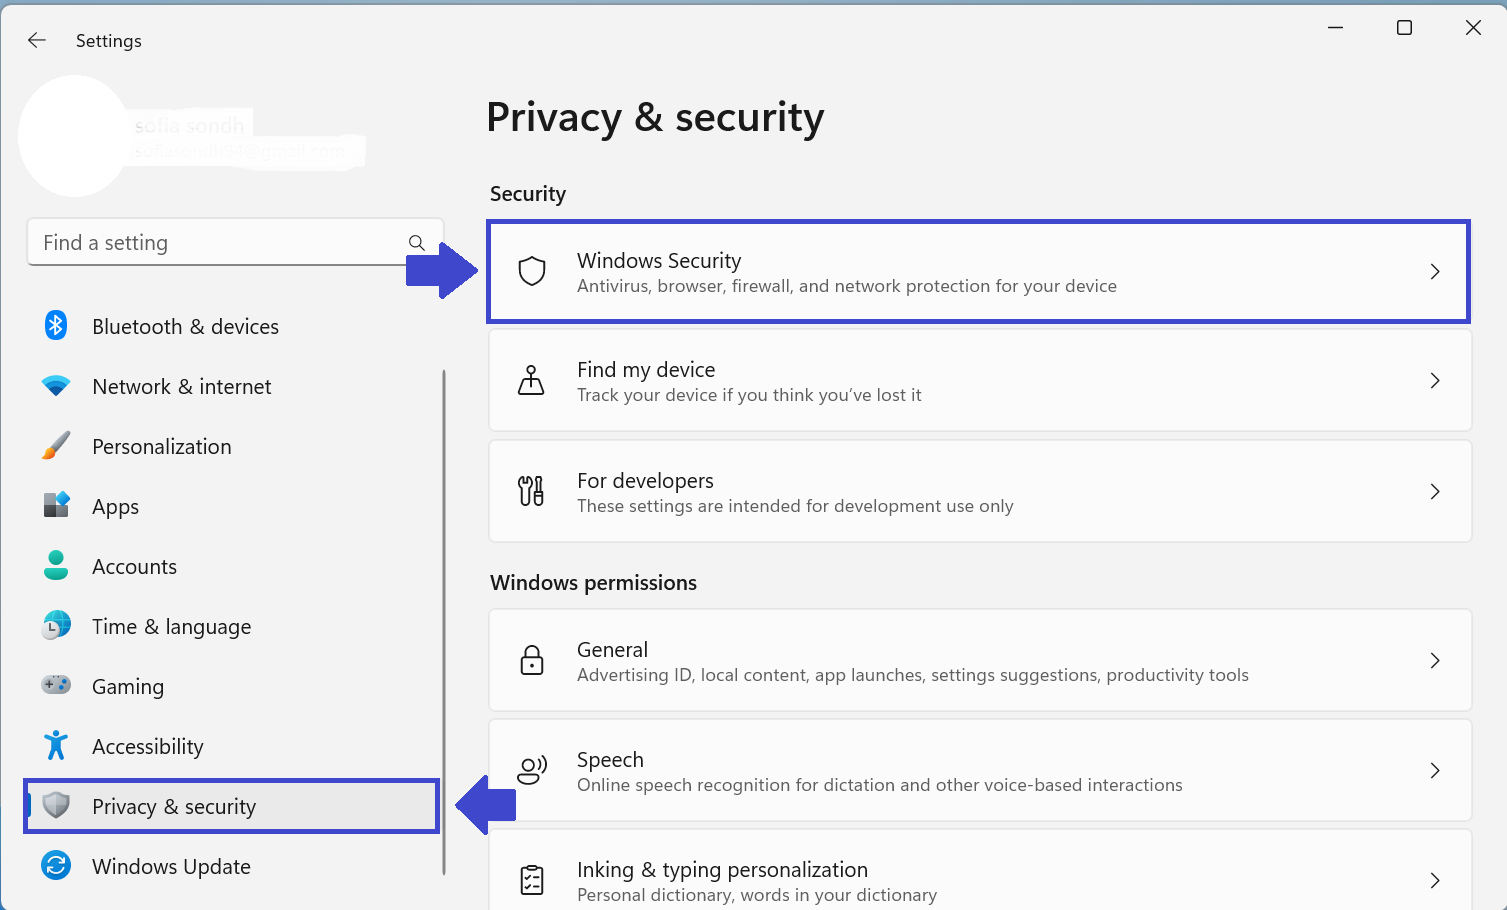Click the user profile avatar
The width and height of the screenshot is (1507, 910).
[x=75, y=136]
